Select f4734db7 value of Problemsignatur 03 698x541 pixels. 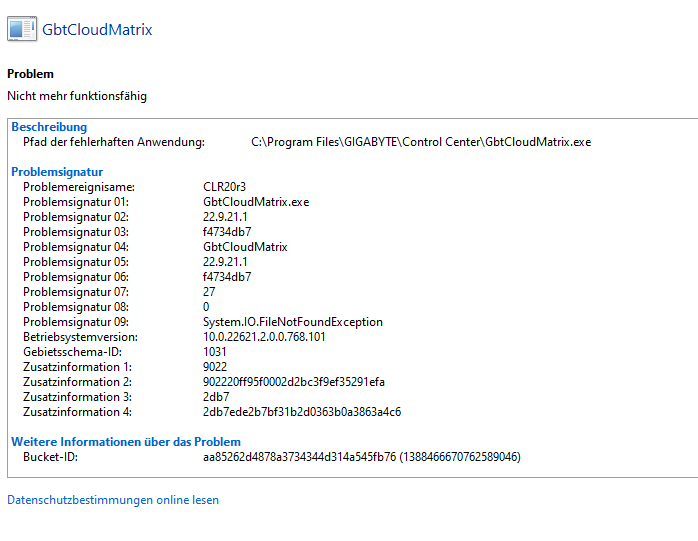click(227, 232)
